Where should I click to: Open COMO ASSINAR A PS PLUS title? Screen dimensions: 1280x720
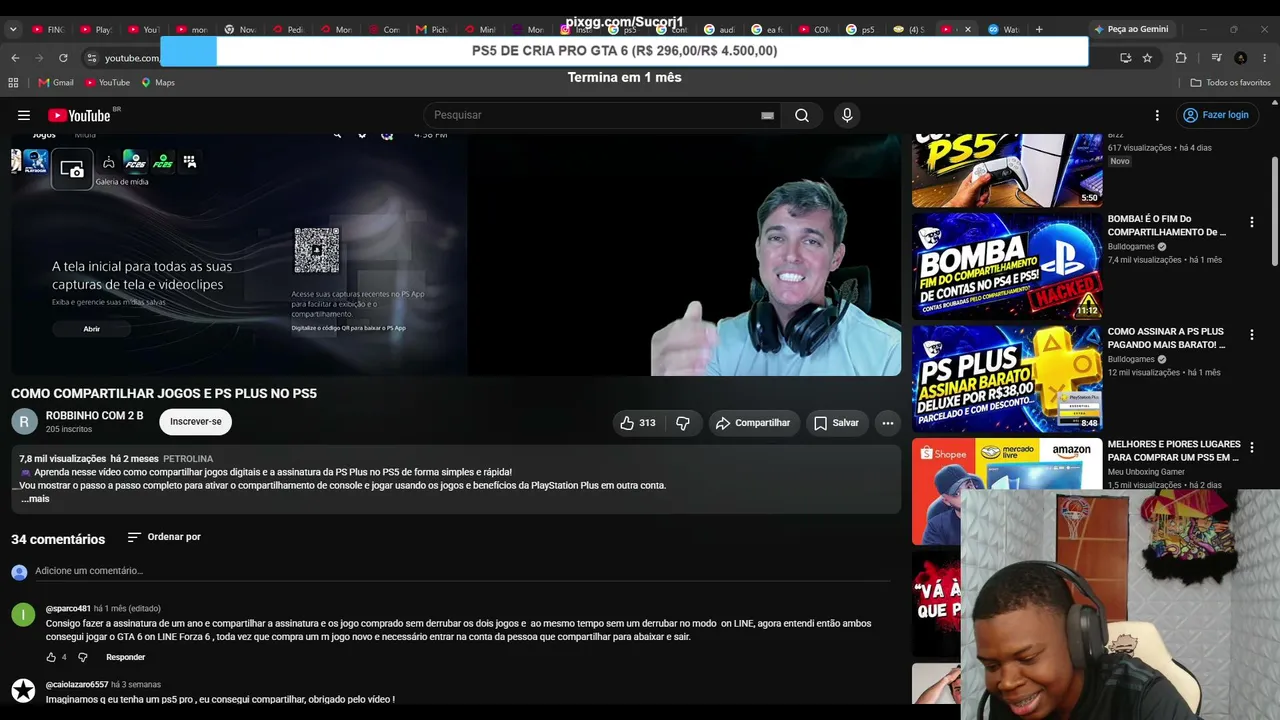(1167, 338)
